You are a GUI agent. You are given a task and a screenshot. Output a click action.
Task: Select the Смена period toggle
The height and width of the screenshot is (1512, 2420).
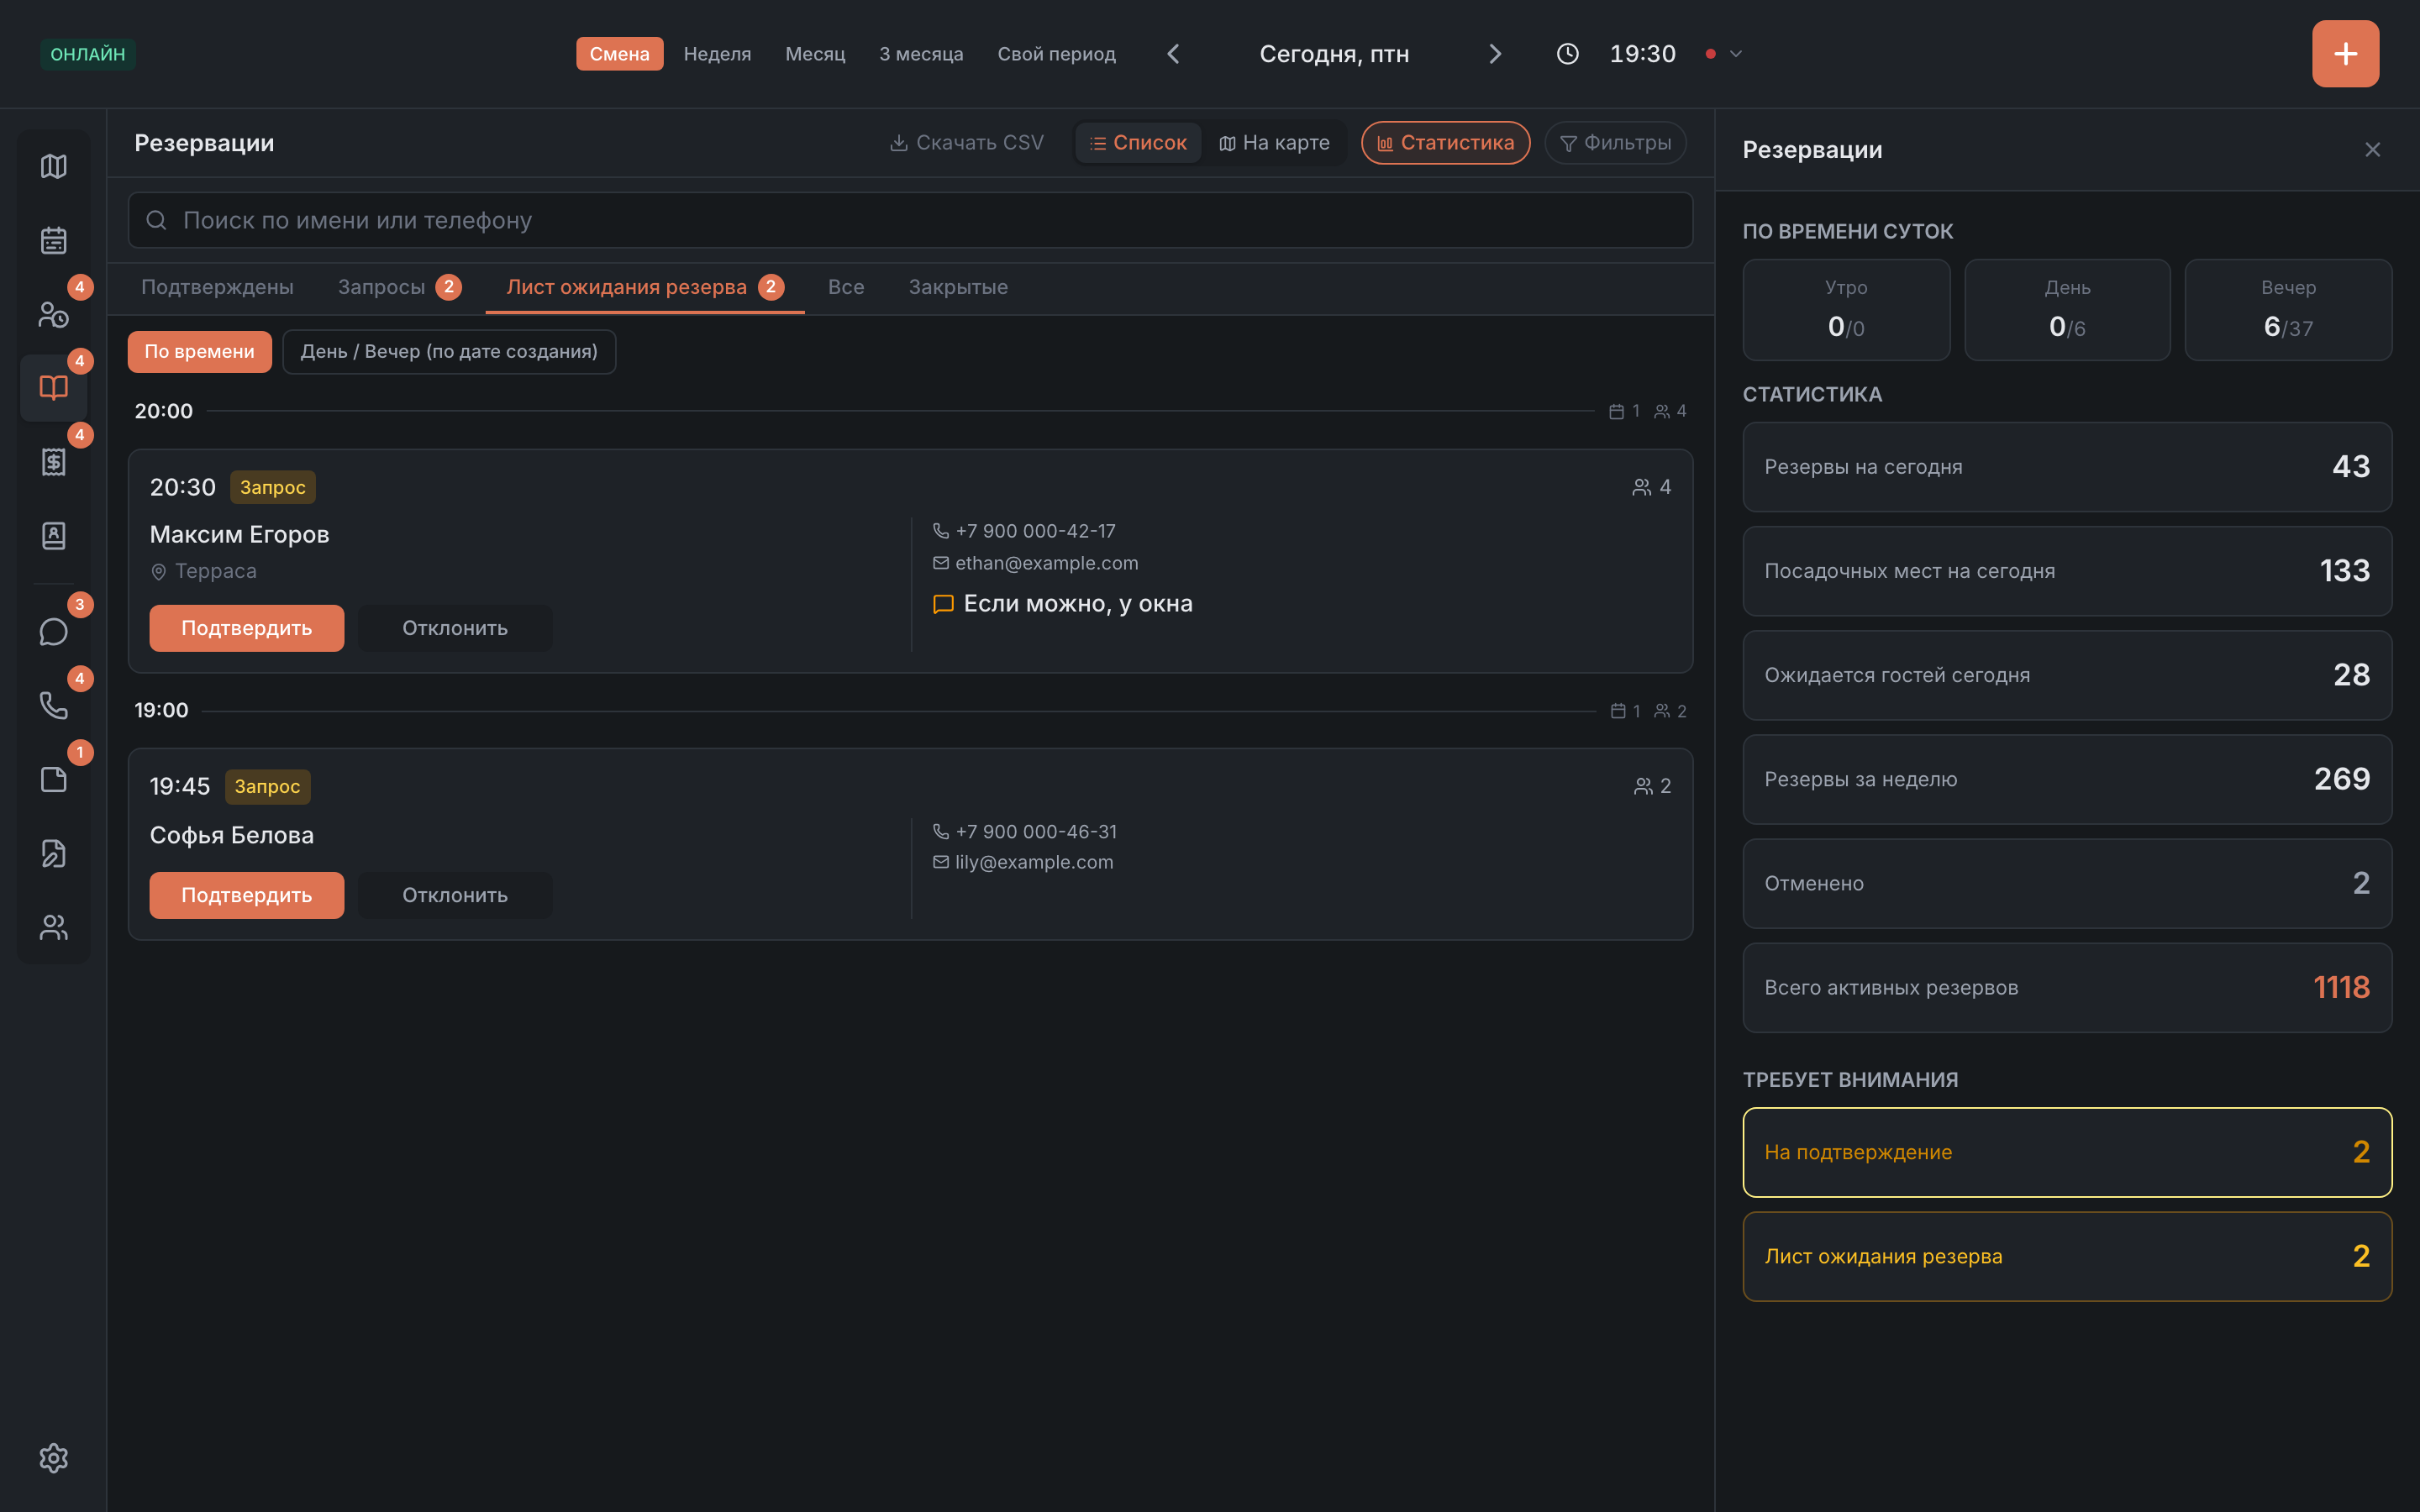click(x=619, y=54)
